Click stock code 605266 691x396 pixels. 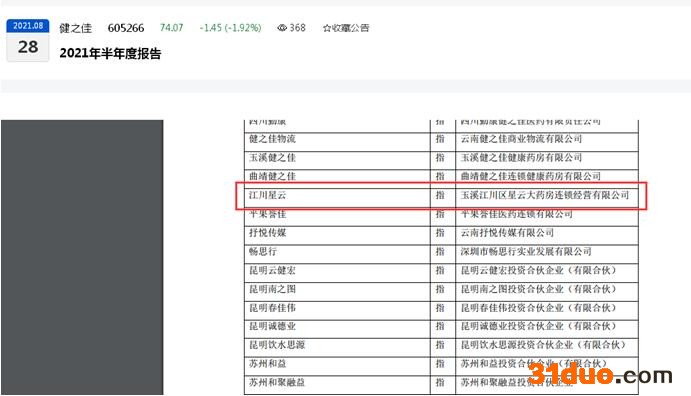126,28
